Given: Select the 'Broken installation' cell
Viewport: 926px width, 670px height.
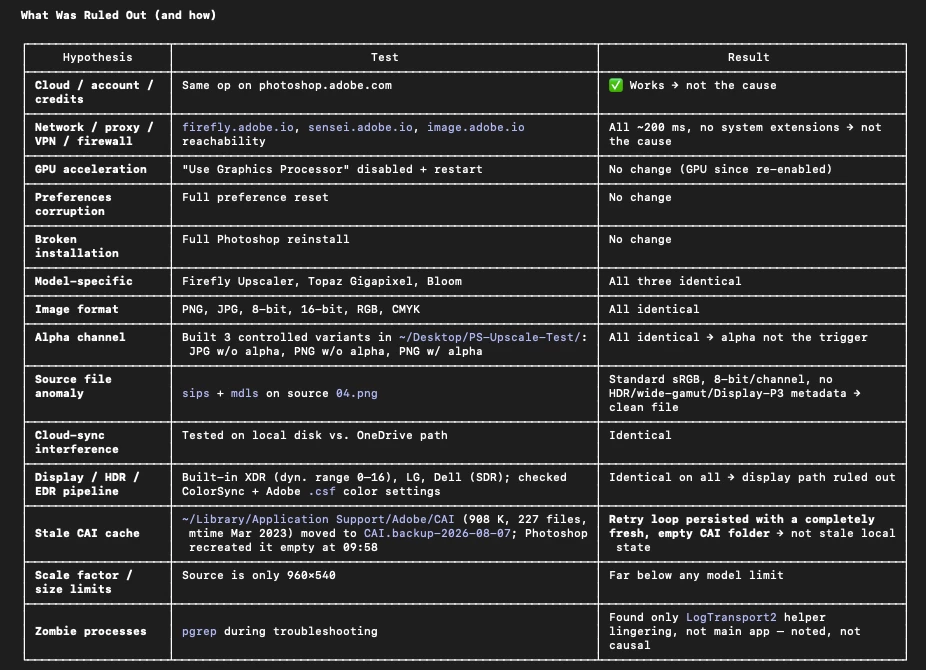Looking at the screenshot, I should (97, 246).
